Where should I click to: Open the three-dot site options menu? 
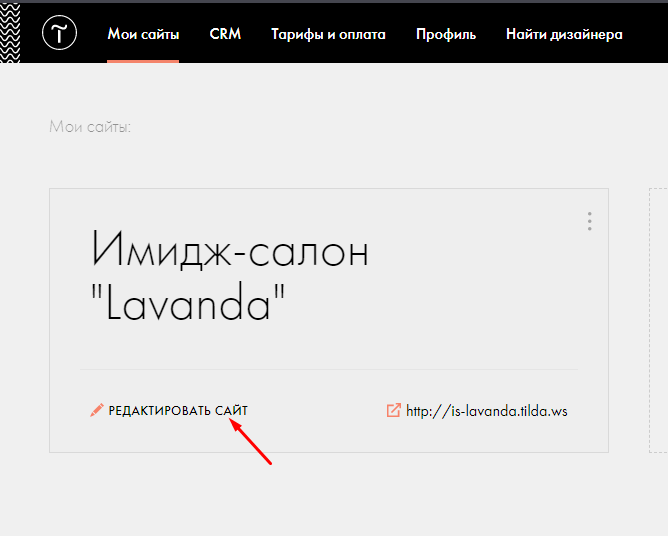point(590,221)
